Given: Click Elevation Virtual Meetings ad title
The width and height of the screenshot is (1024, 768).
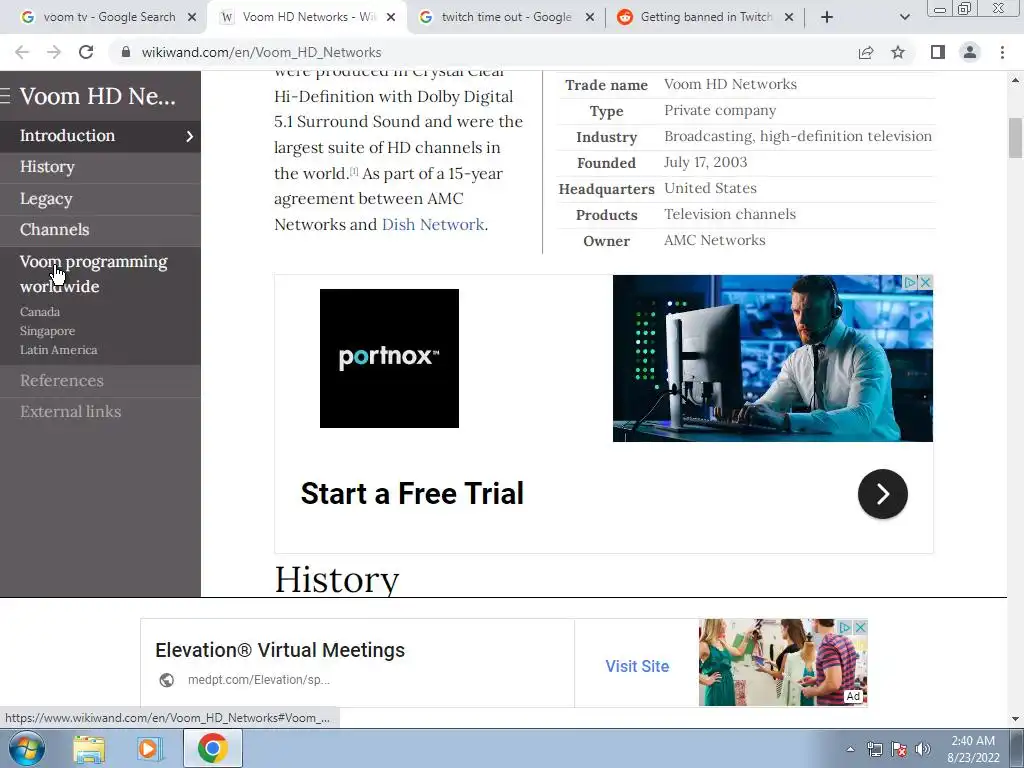Looking at the screenshot, I should tap(280, 650).
